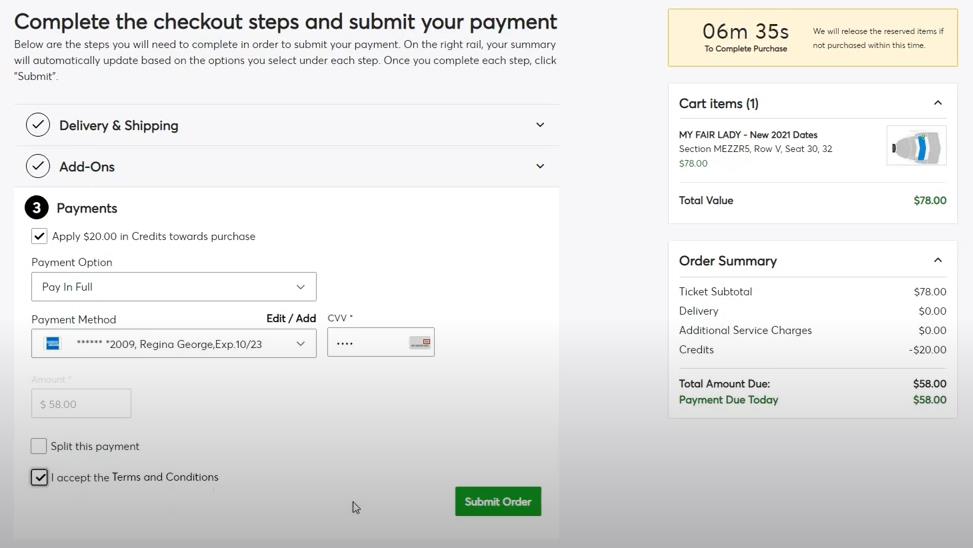The image size is (973, 548).
Task: Click the Edit / Add payment method link
Action: tap(291, 318)
